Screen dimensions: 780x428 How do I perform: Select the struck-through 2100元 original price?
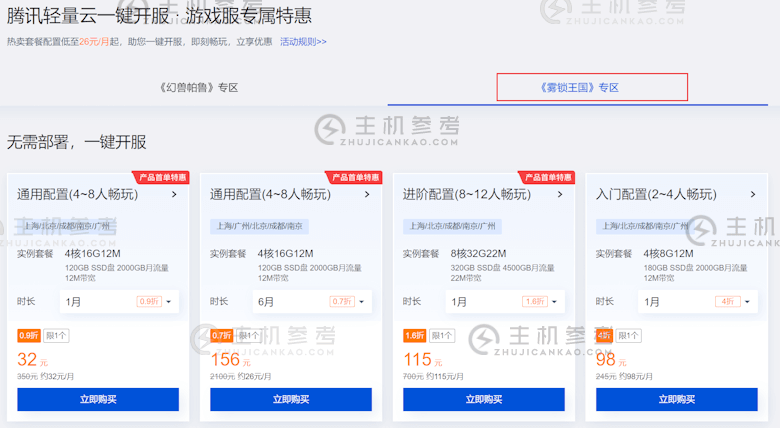[x=222, y=377]
